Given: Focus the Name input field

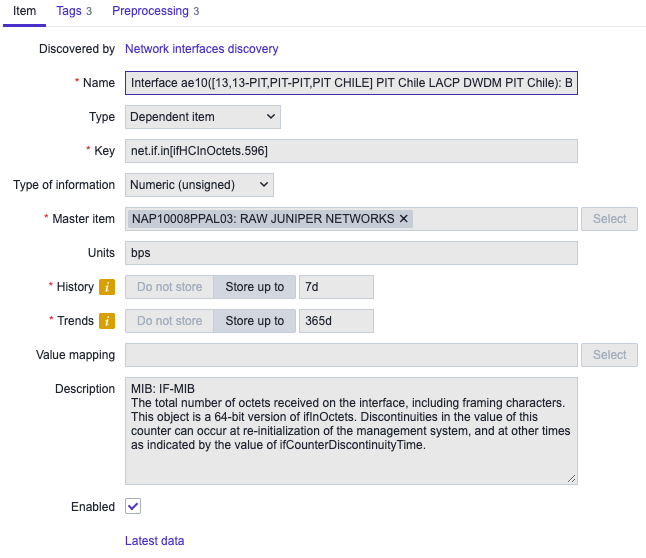Looking at the screenshot, I should coord(351,83).
